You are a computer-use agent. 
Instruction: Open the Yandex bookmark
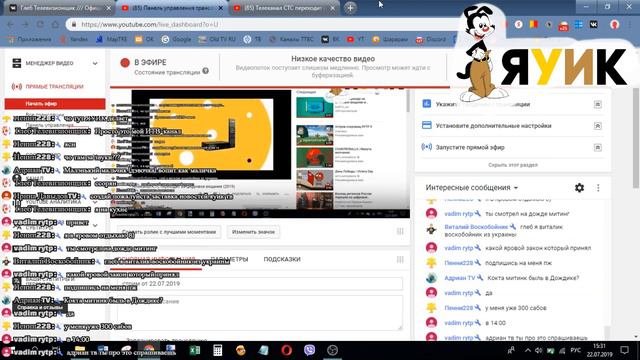(74, 39)
